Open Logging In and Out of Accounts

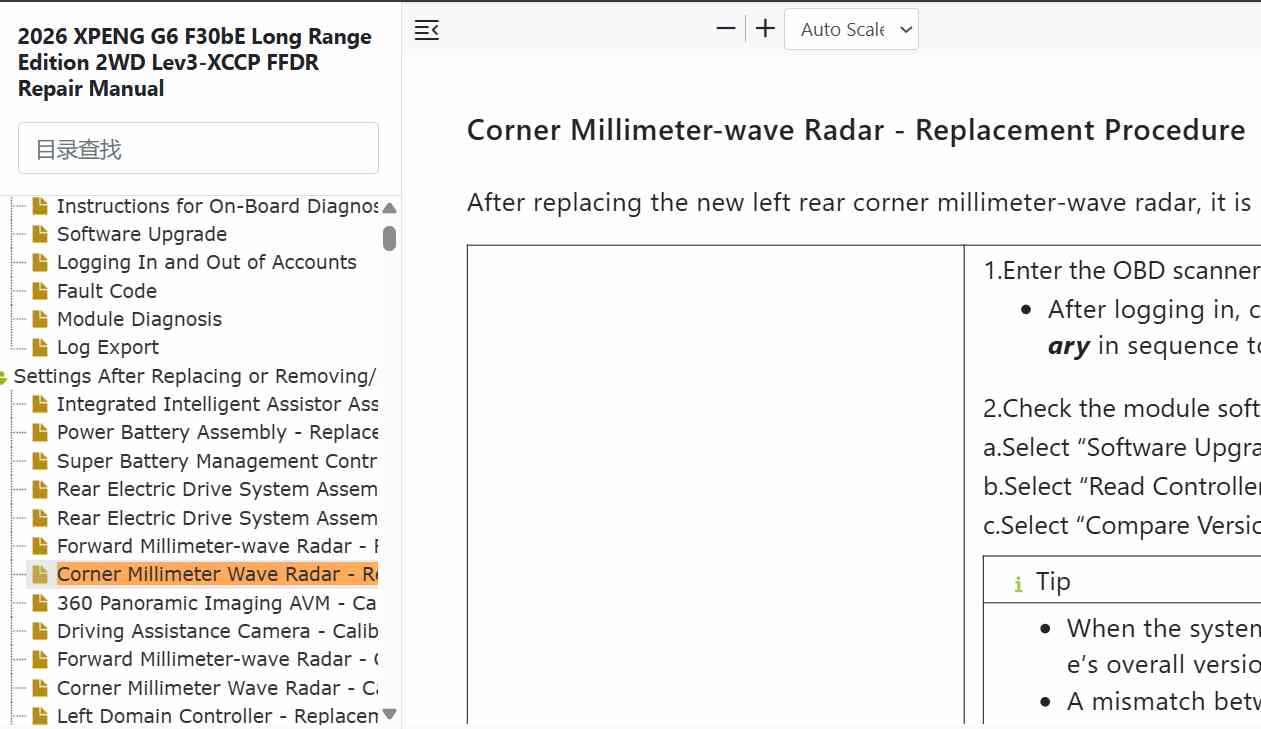point(207,262)
